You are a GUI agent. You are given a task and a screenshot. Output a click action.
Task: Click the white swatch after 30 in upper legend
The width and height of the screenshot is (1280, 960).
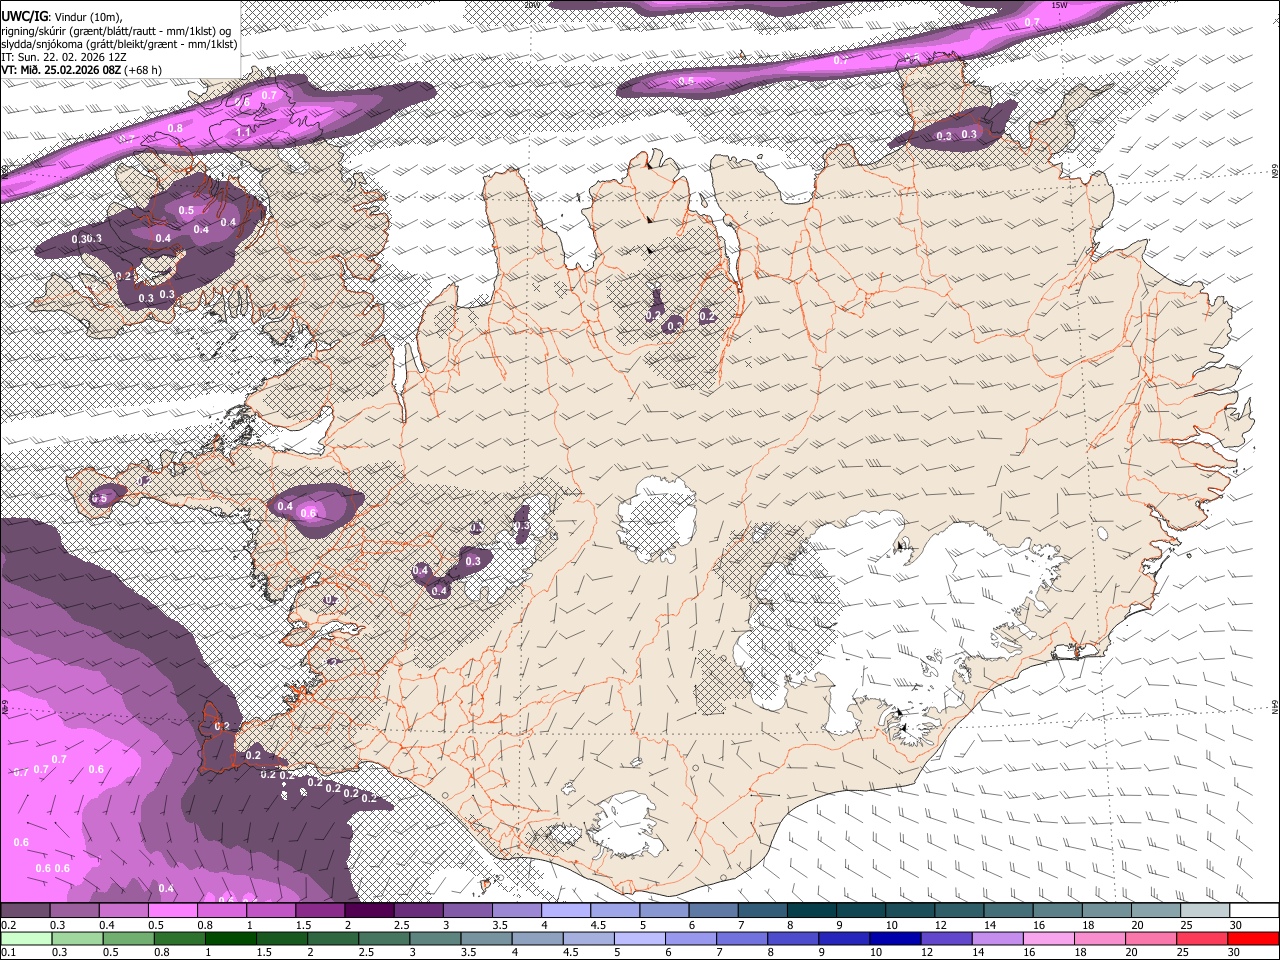click(1254, 911)
